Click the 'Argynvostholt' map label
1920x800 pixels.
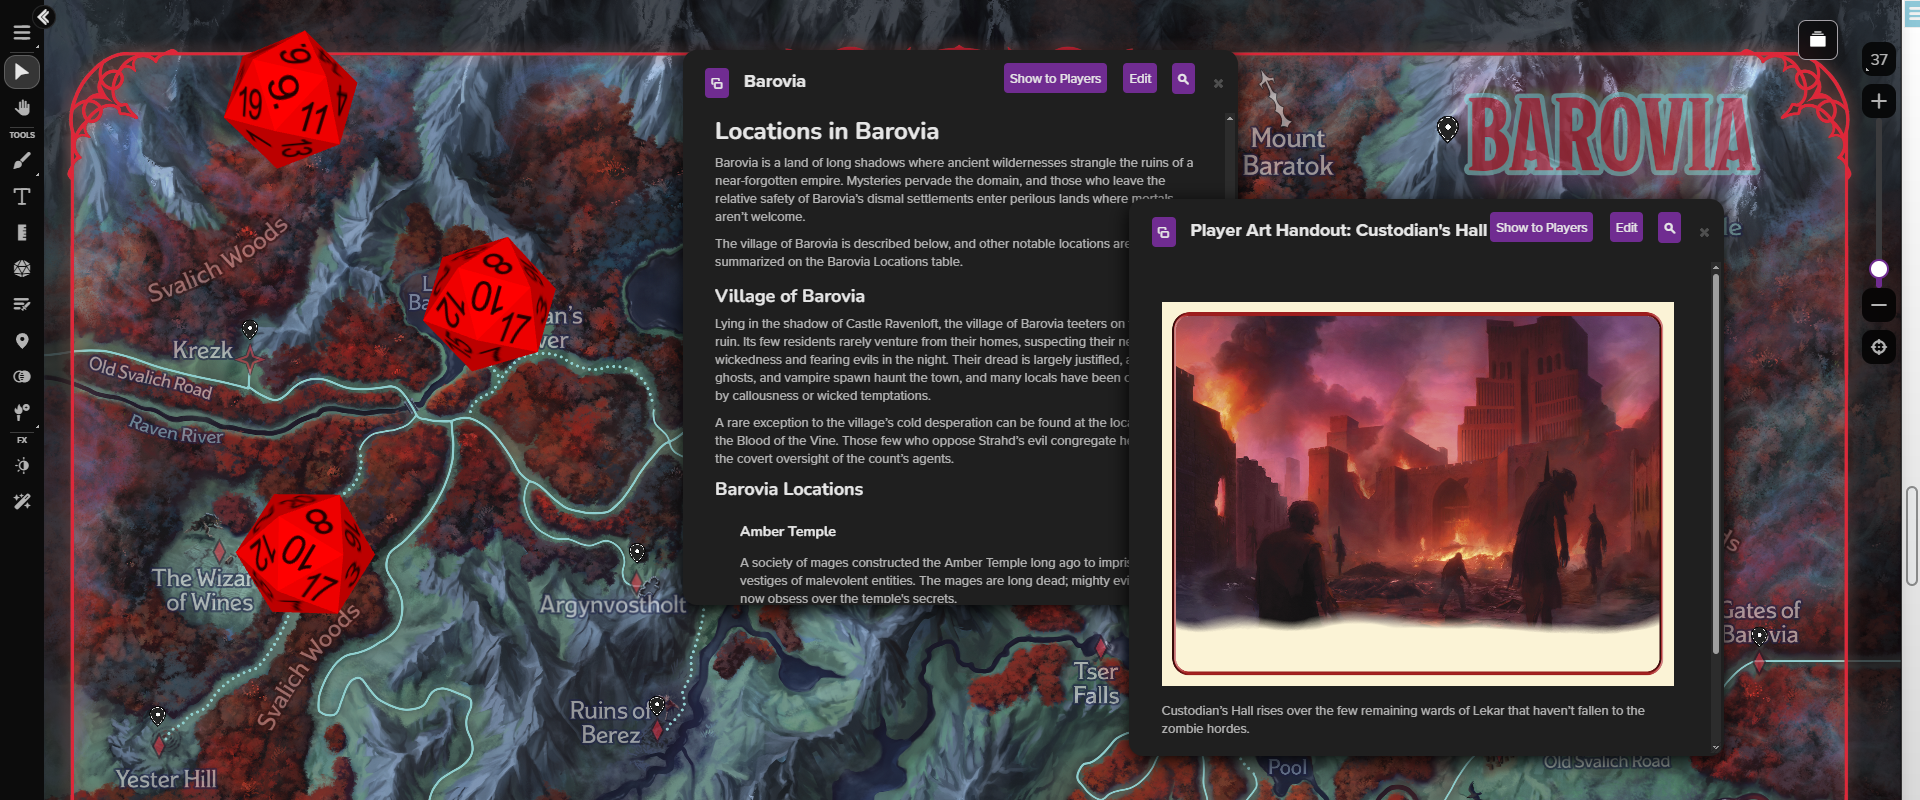point(613,604)
